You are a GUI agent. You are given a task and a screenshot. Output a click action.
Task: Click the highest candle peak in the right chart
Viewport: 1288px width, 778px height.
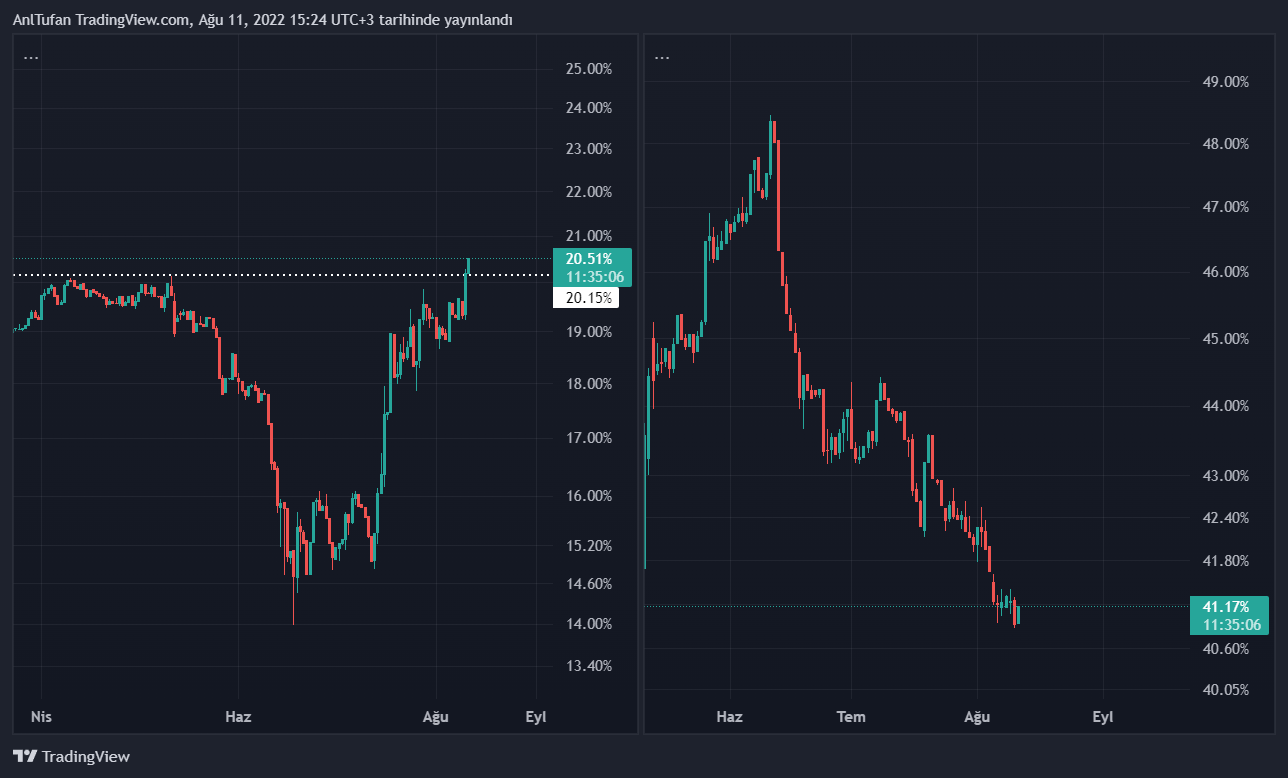point(771,118)
